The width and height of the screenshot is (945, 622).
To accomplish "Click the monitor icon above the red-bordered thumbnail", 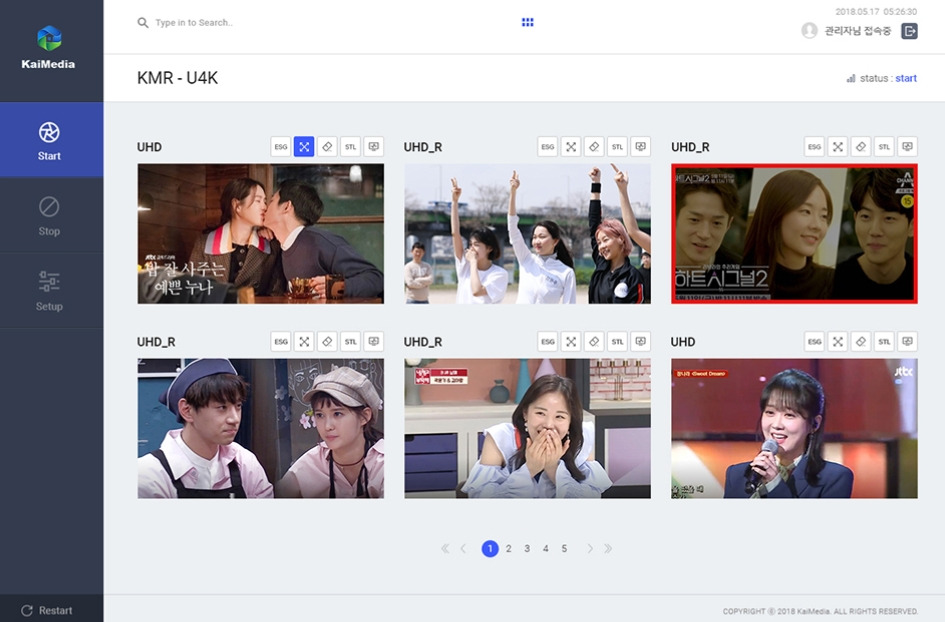I will pyautogui.click(x=908, y=146).
